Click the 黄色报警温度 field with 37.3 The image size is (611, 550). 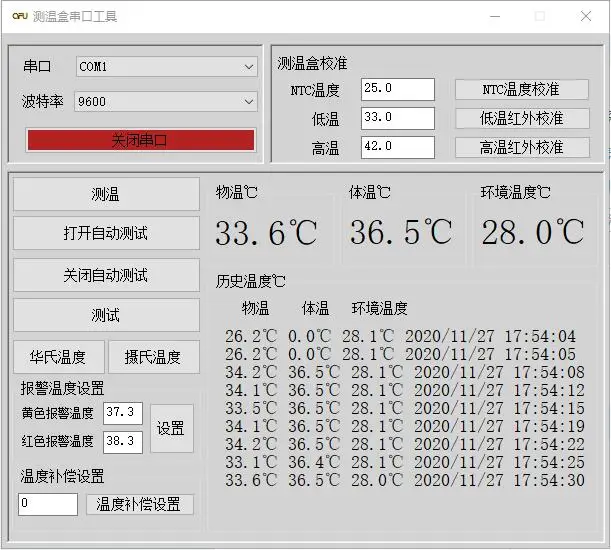click(123, 413)
